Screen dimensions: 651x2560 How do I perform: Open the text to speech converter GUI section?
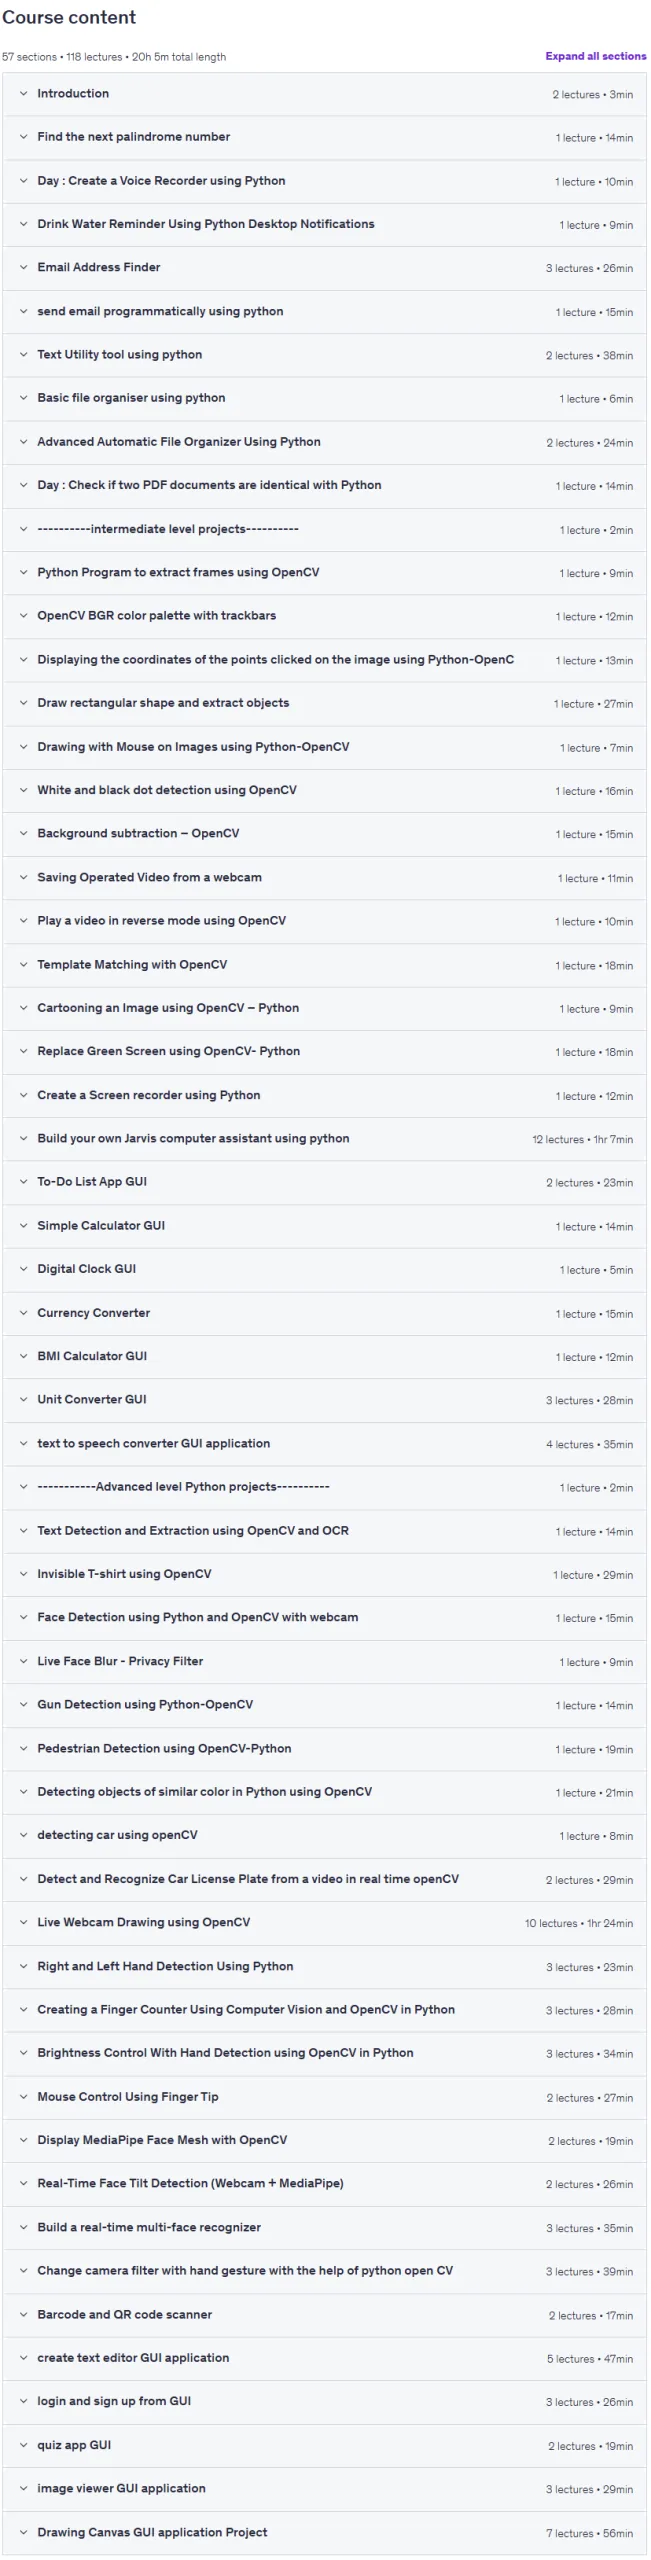coord(324,1444)
